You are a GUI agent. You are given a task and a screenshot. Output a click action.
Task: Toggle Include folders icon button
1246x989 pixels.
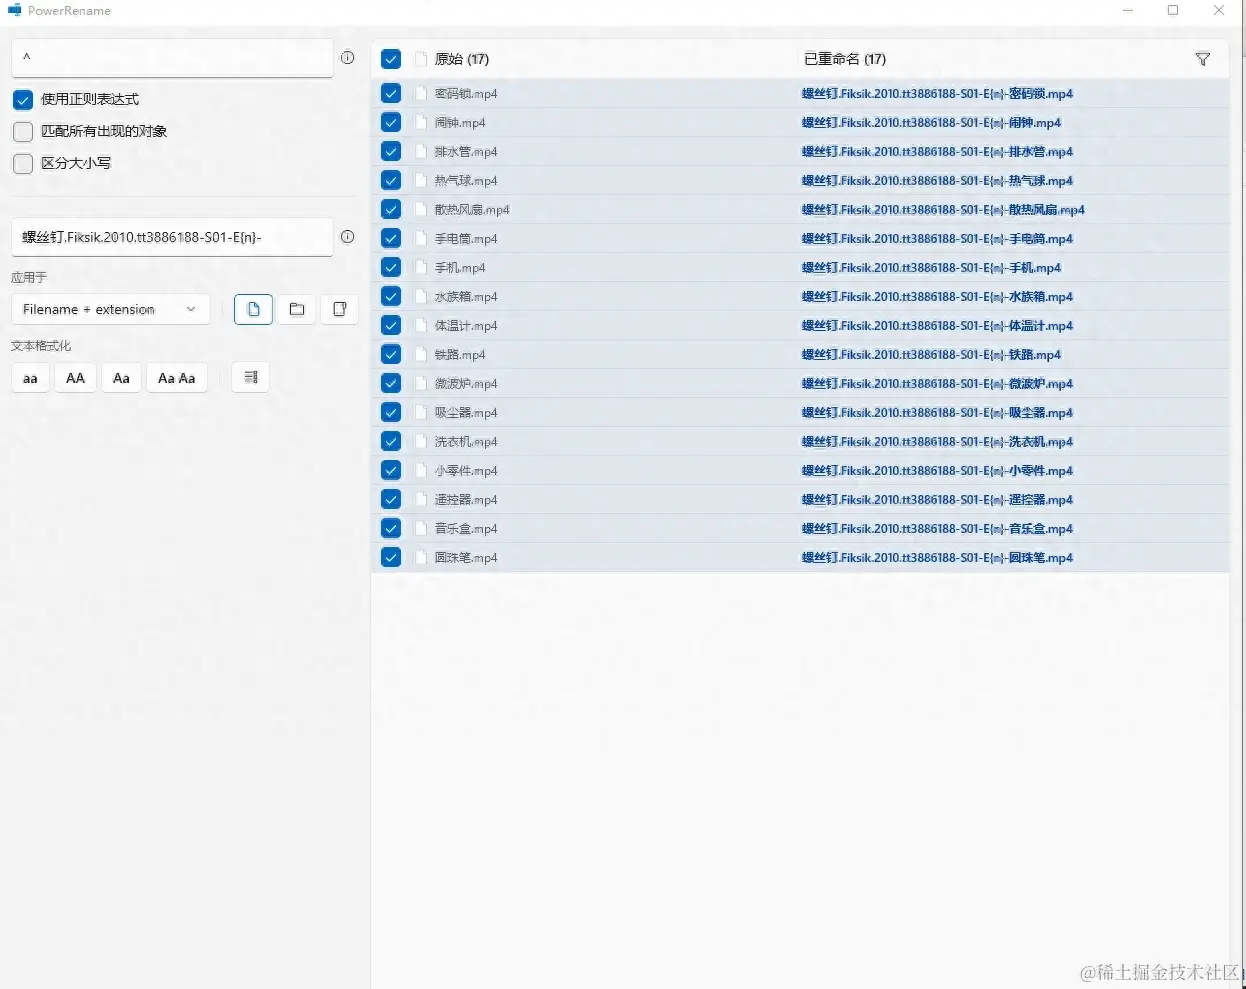click(x=297, y=309)
